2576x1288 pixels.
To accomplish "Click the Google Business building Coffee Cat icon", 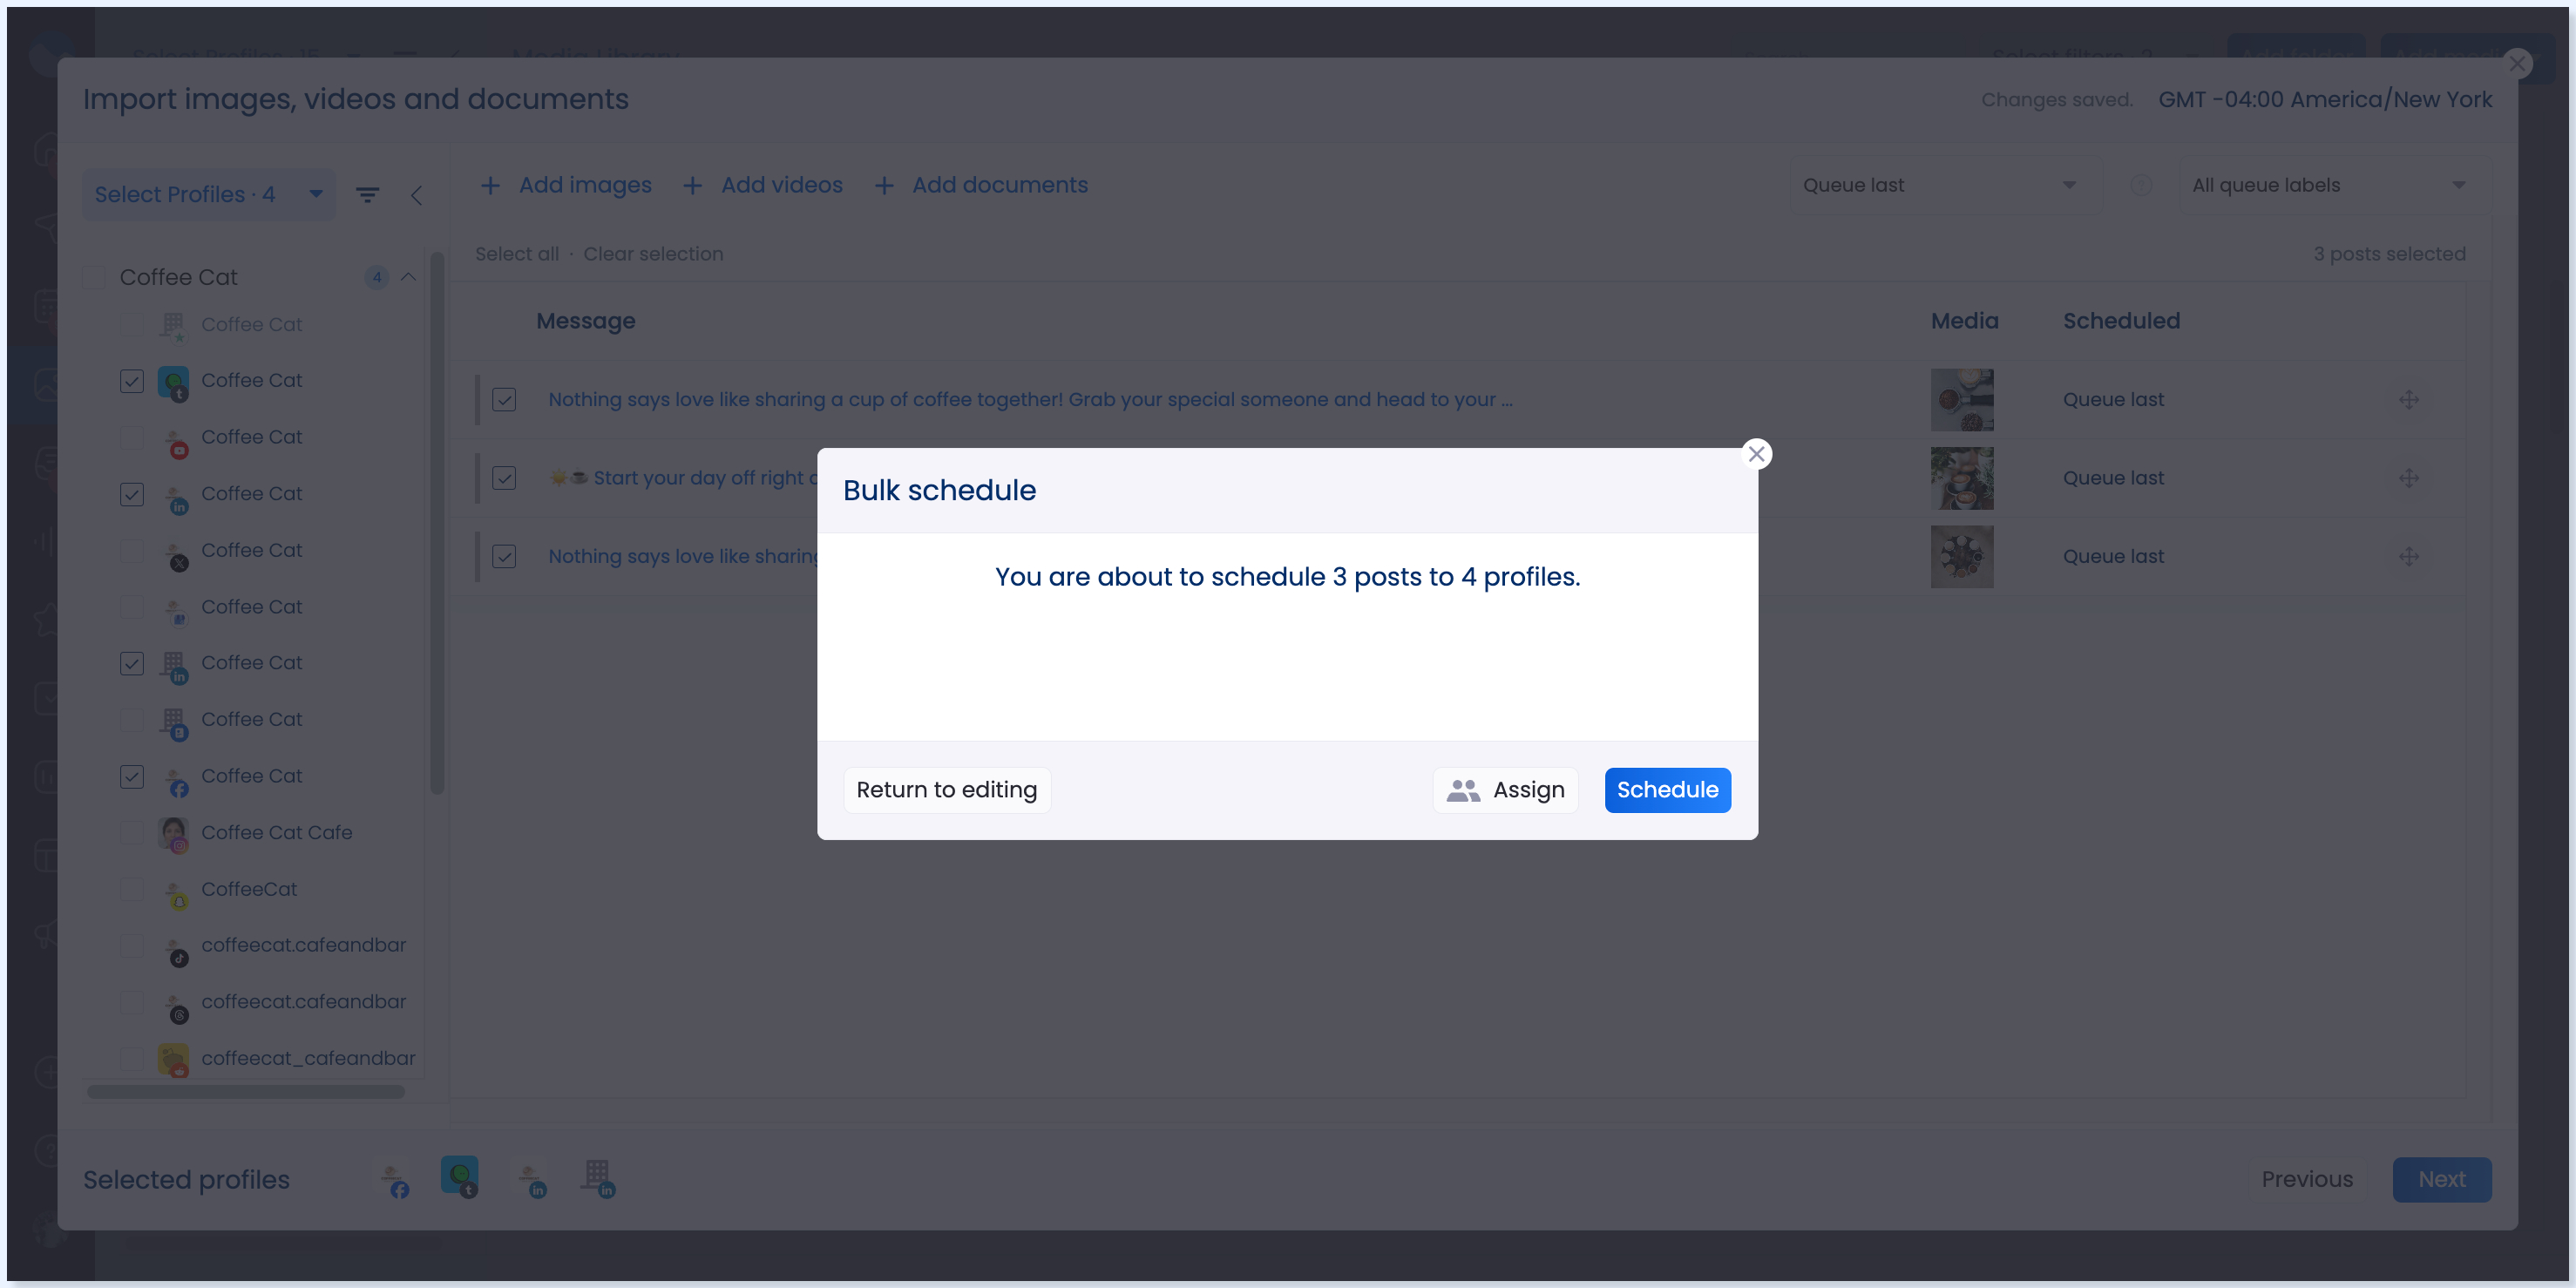I will tap(175, 723).
